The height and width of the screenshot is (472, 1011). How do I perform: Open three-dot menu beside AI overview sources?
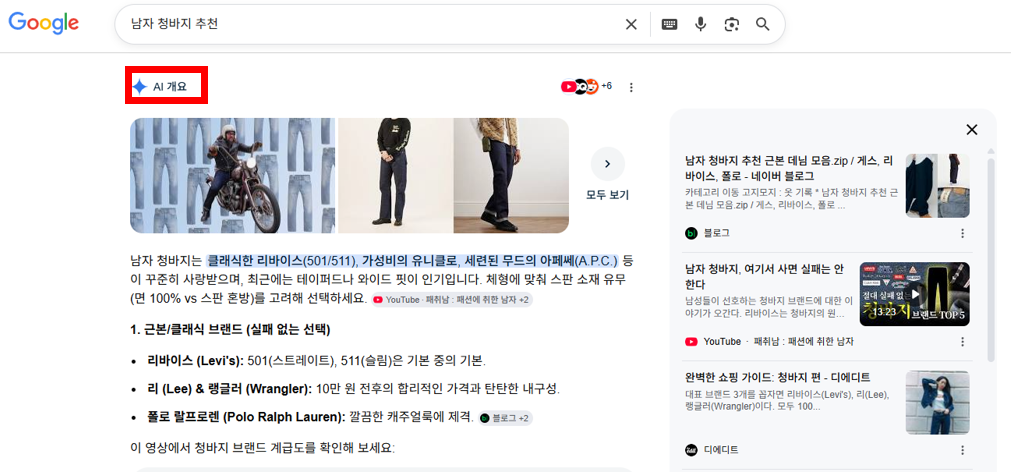tap(631, 87)
